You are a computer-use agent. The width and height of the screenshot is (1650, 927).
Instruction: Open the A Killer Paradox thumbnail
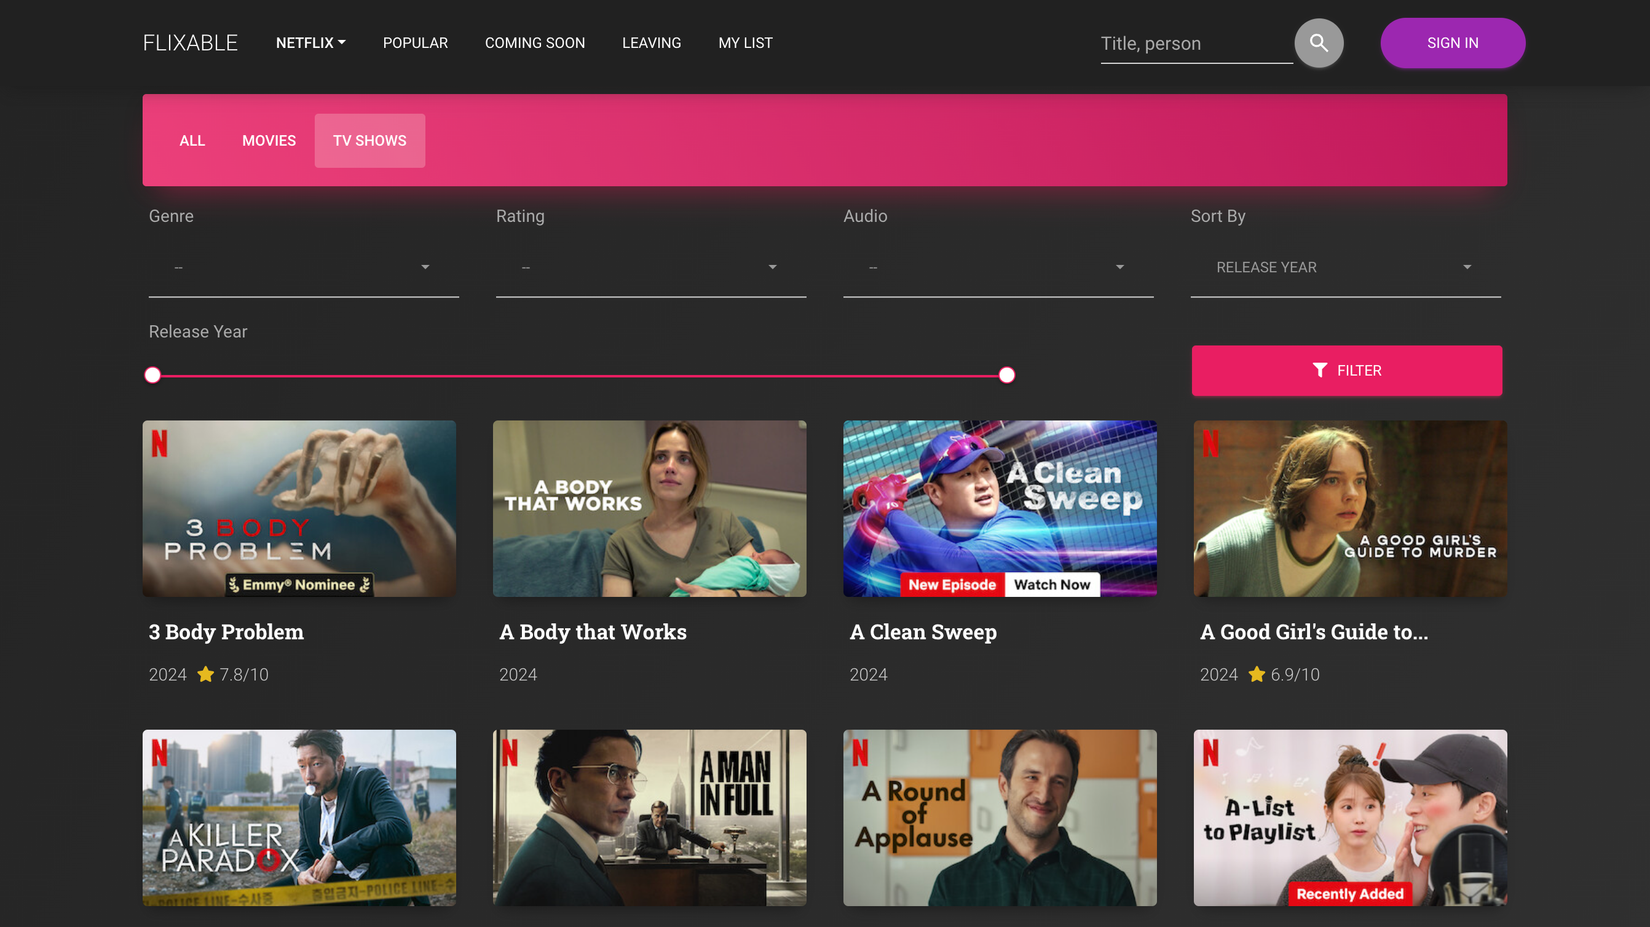pos(299,818)
